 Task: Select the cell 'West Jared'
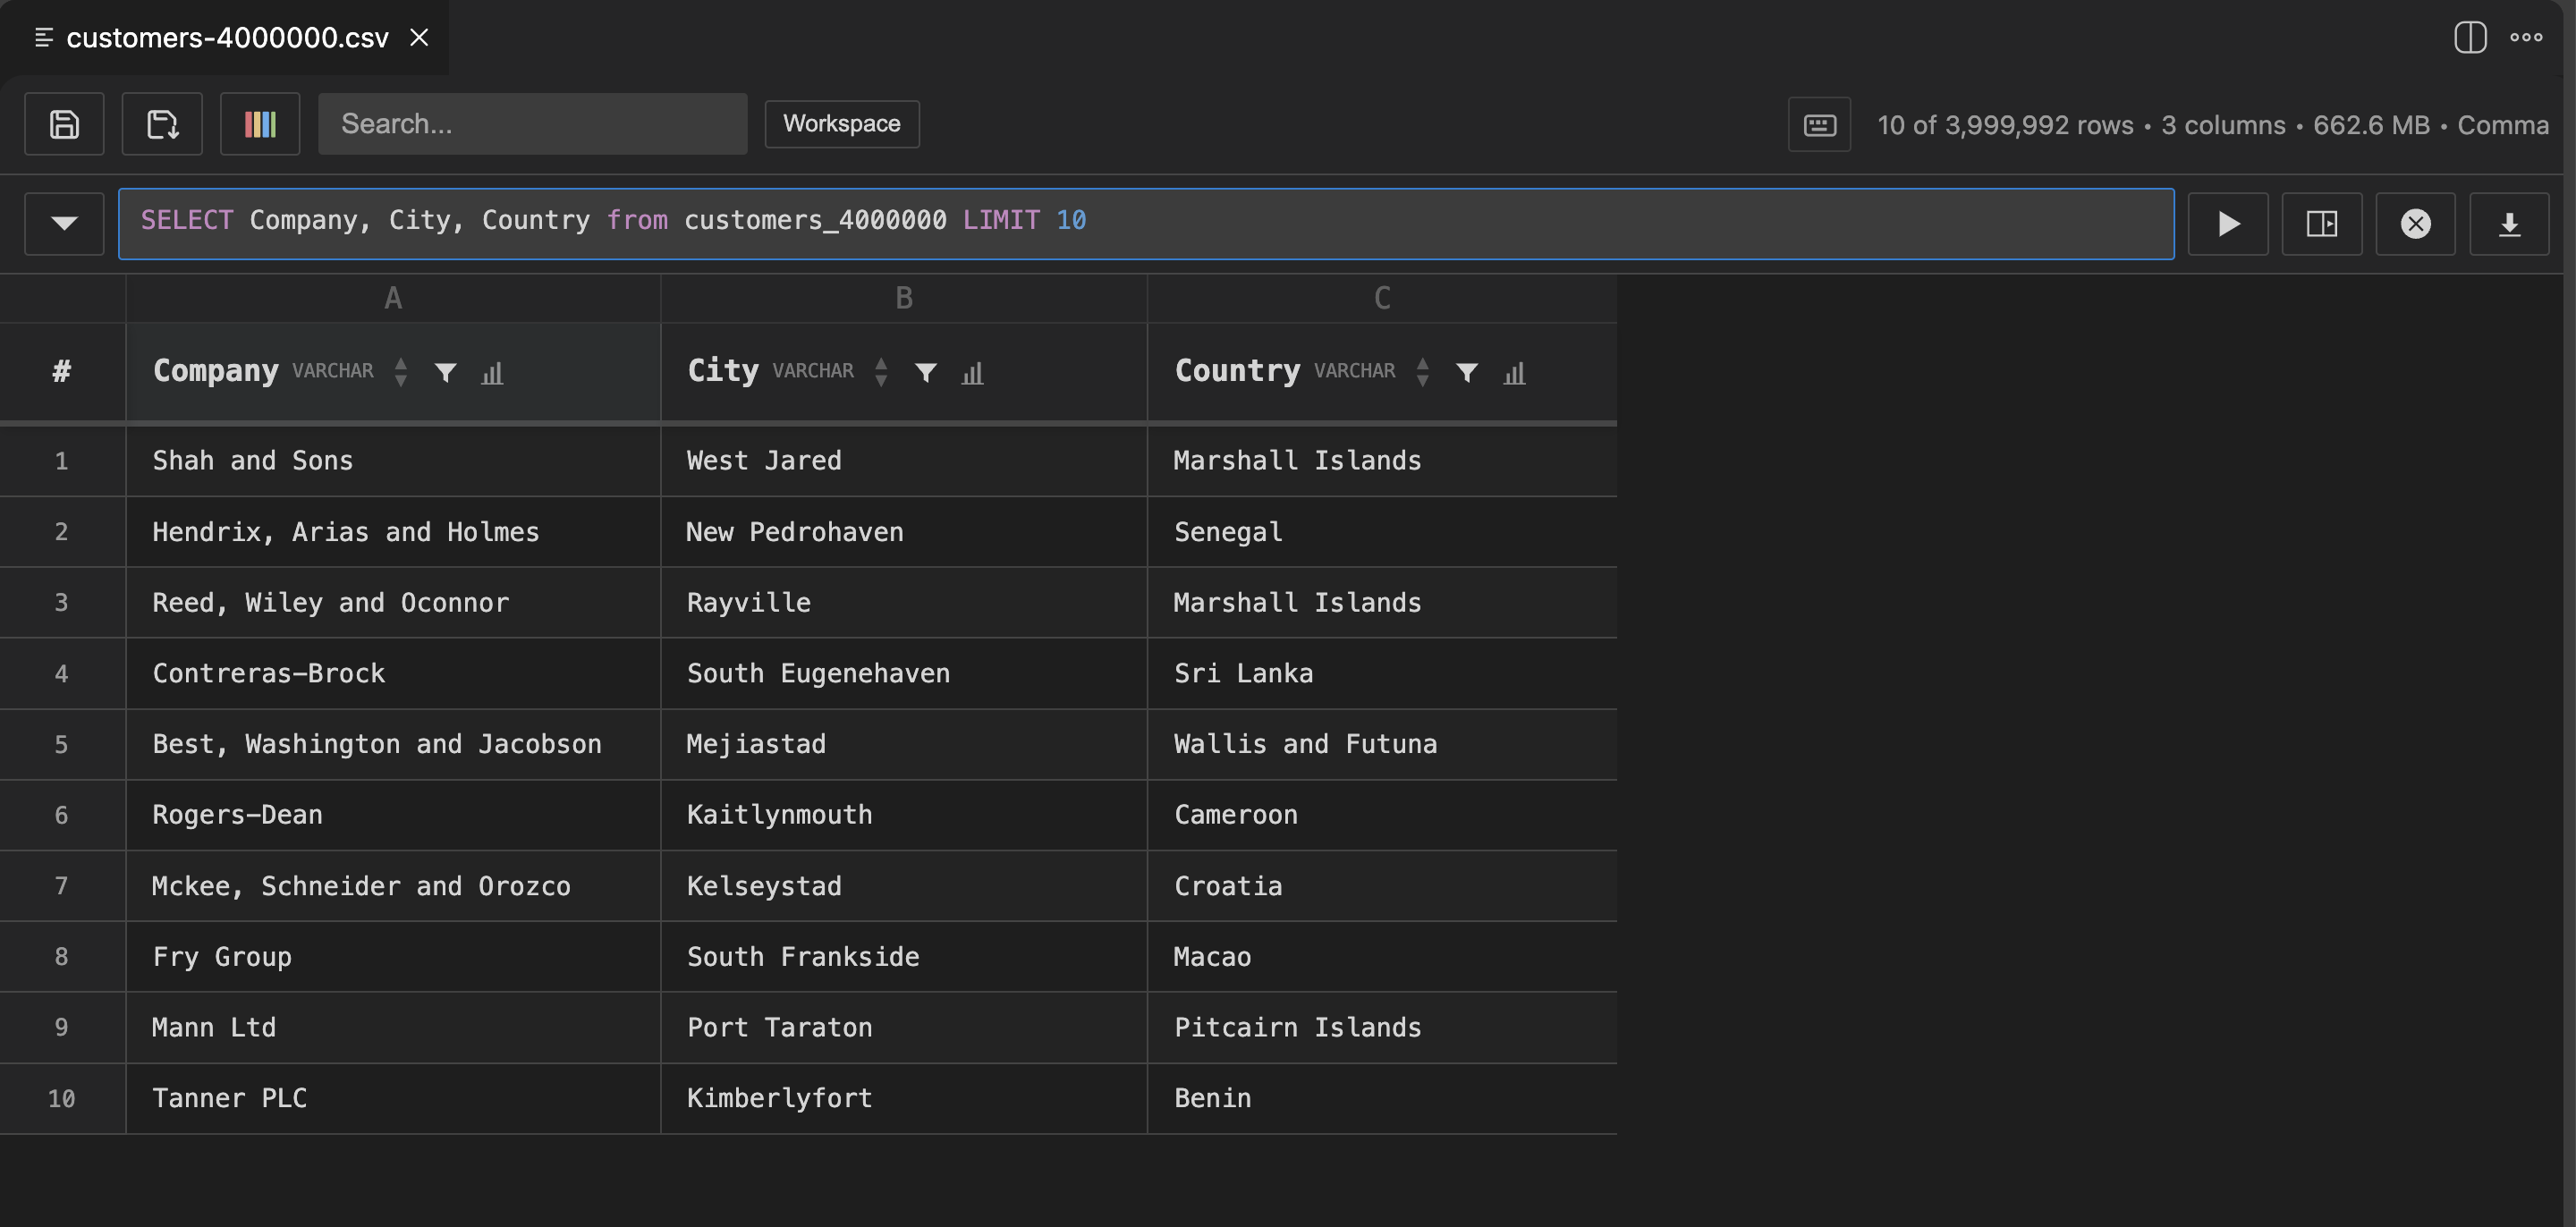point(904,461)
